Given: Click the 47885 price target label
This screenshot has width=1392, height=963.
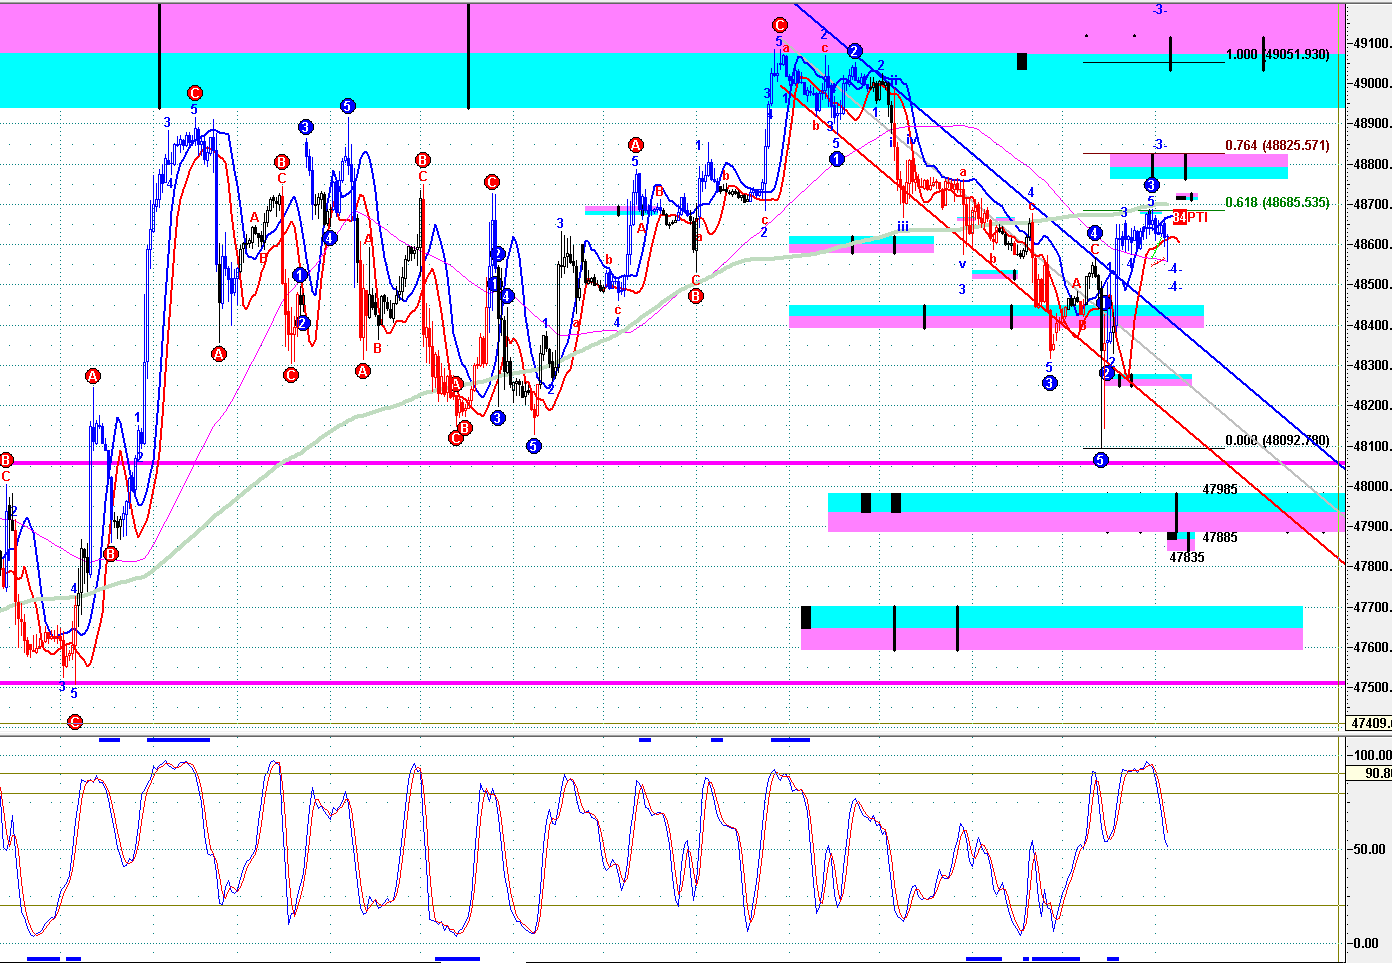Looking at the screenshot, I should click(x=1219, y=537).
